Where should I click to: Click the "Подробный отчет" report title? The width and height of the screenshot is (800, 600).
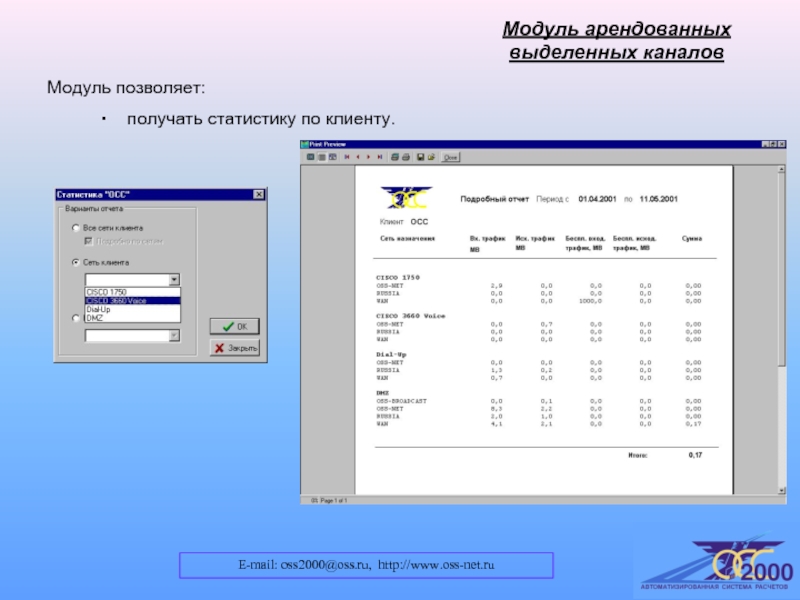click(x=494, y=199)
